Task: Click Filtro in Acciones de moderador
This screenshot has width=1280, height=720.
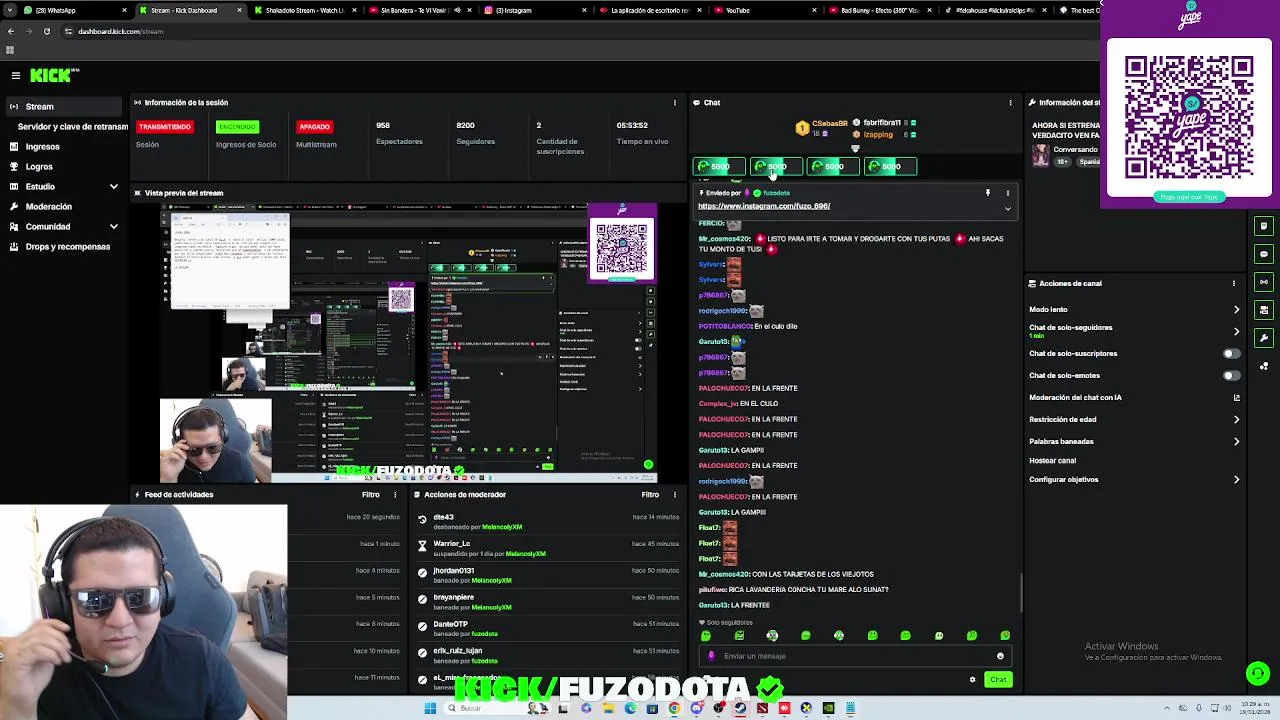Action: coord(650,494)
